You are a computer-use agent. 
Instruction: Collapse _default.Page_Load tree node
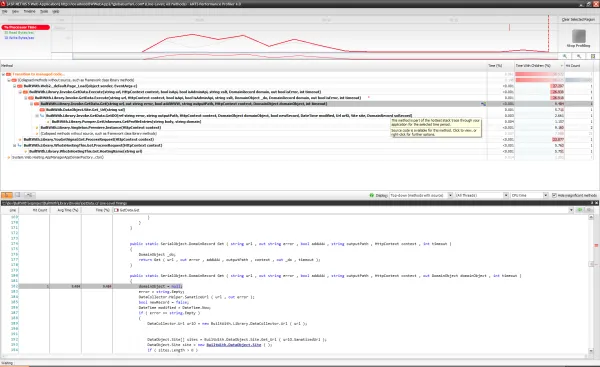[15, 86]
